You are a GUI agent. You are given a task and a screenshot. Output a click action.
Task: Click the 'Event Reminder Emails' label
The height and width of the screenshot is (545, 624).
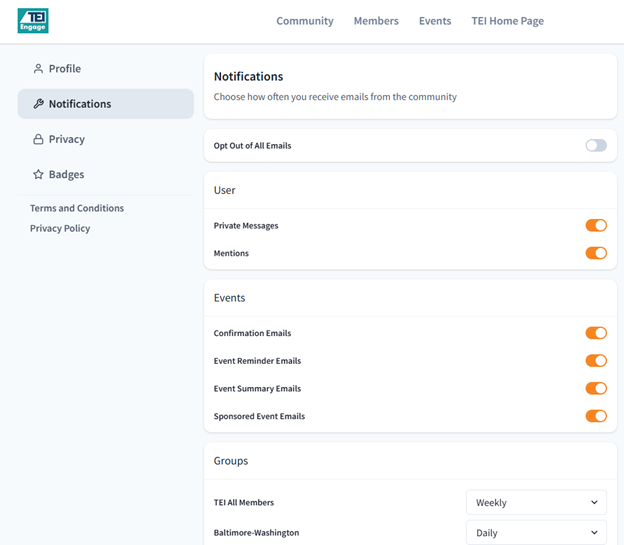coord(257,361)
